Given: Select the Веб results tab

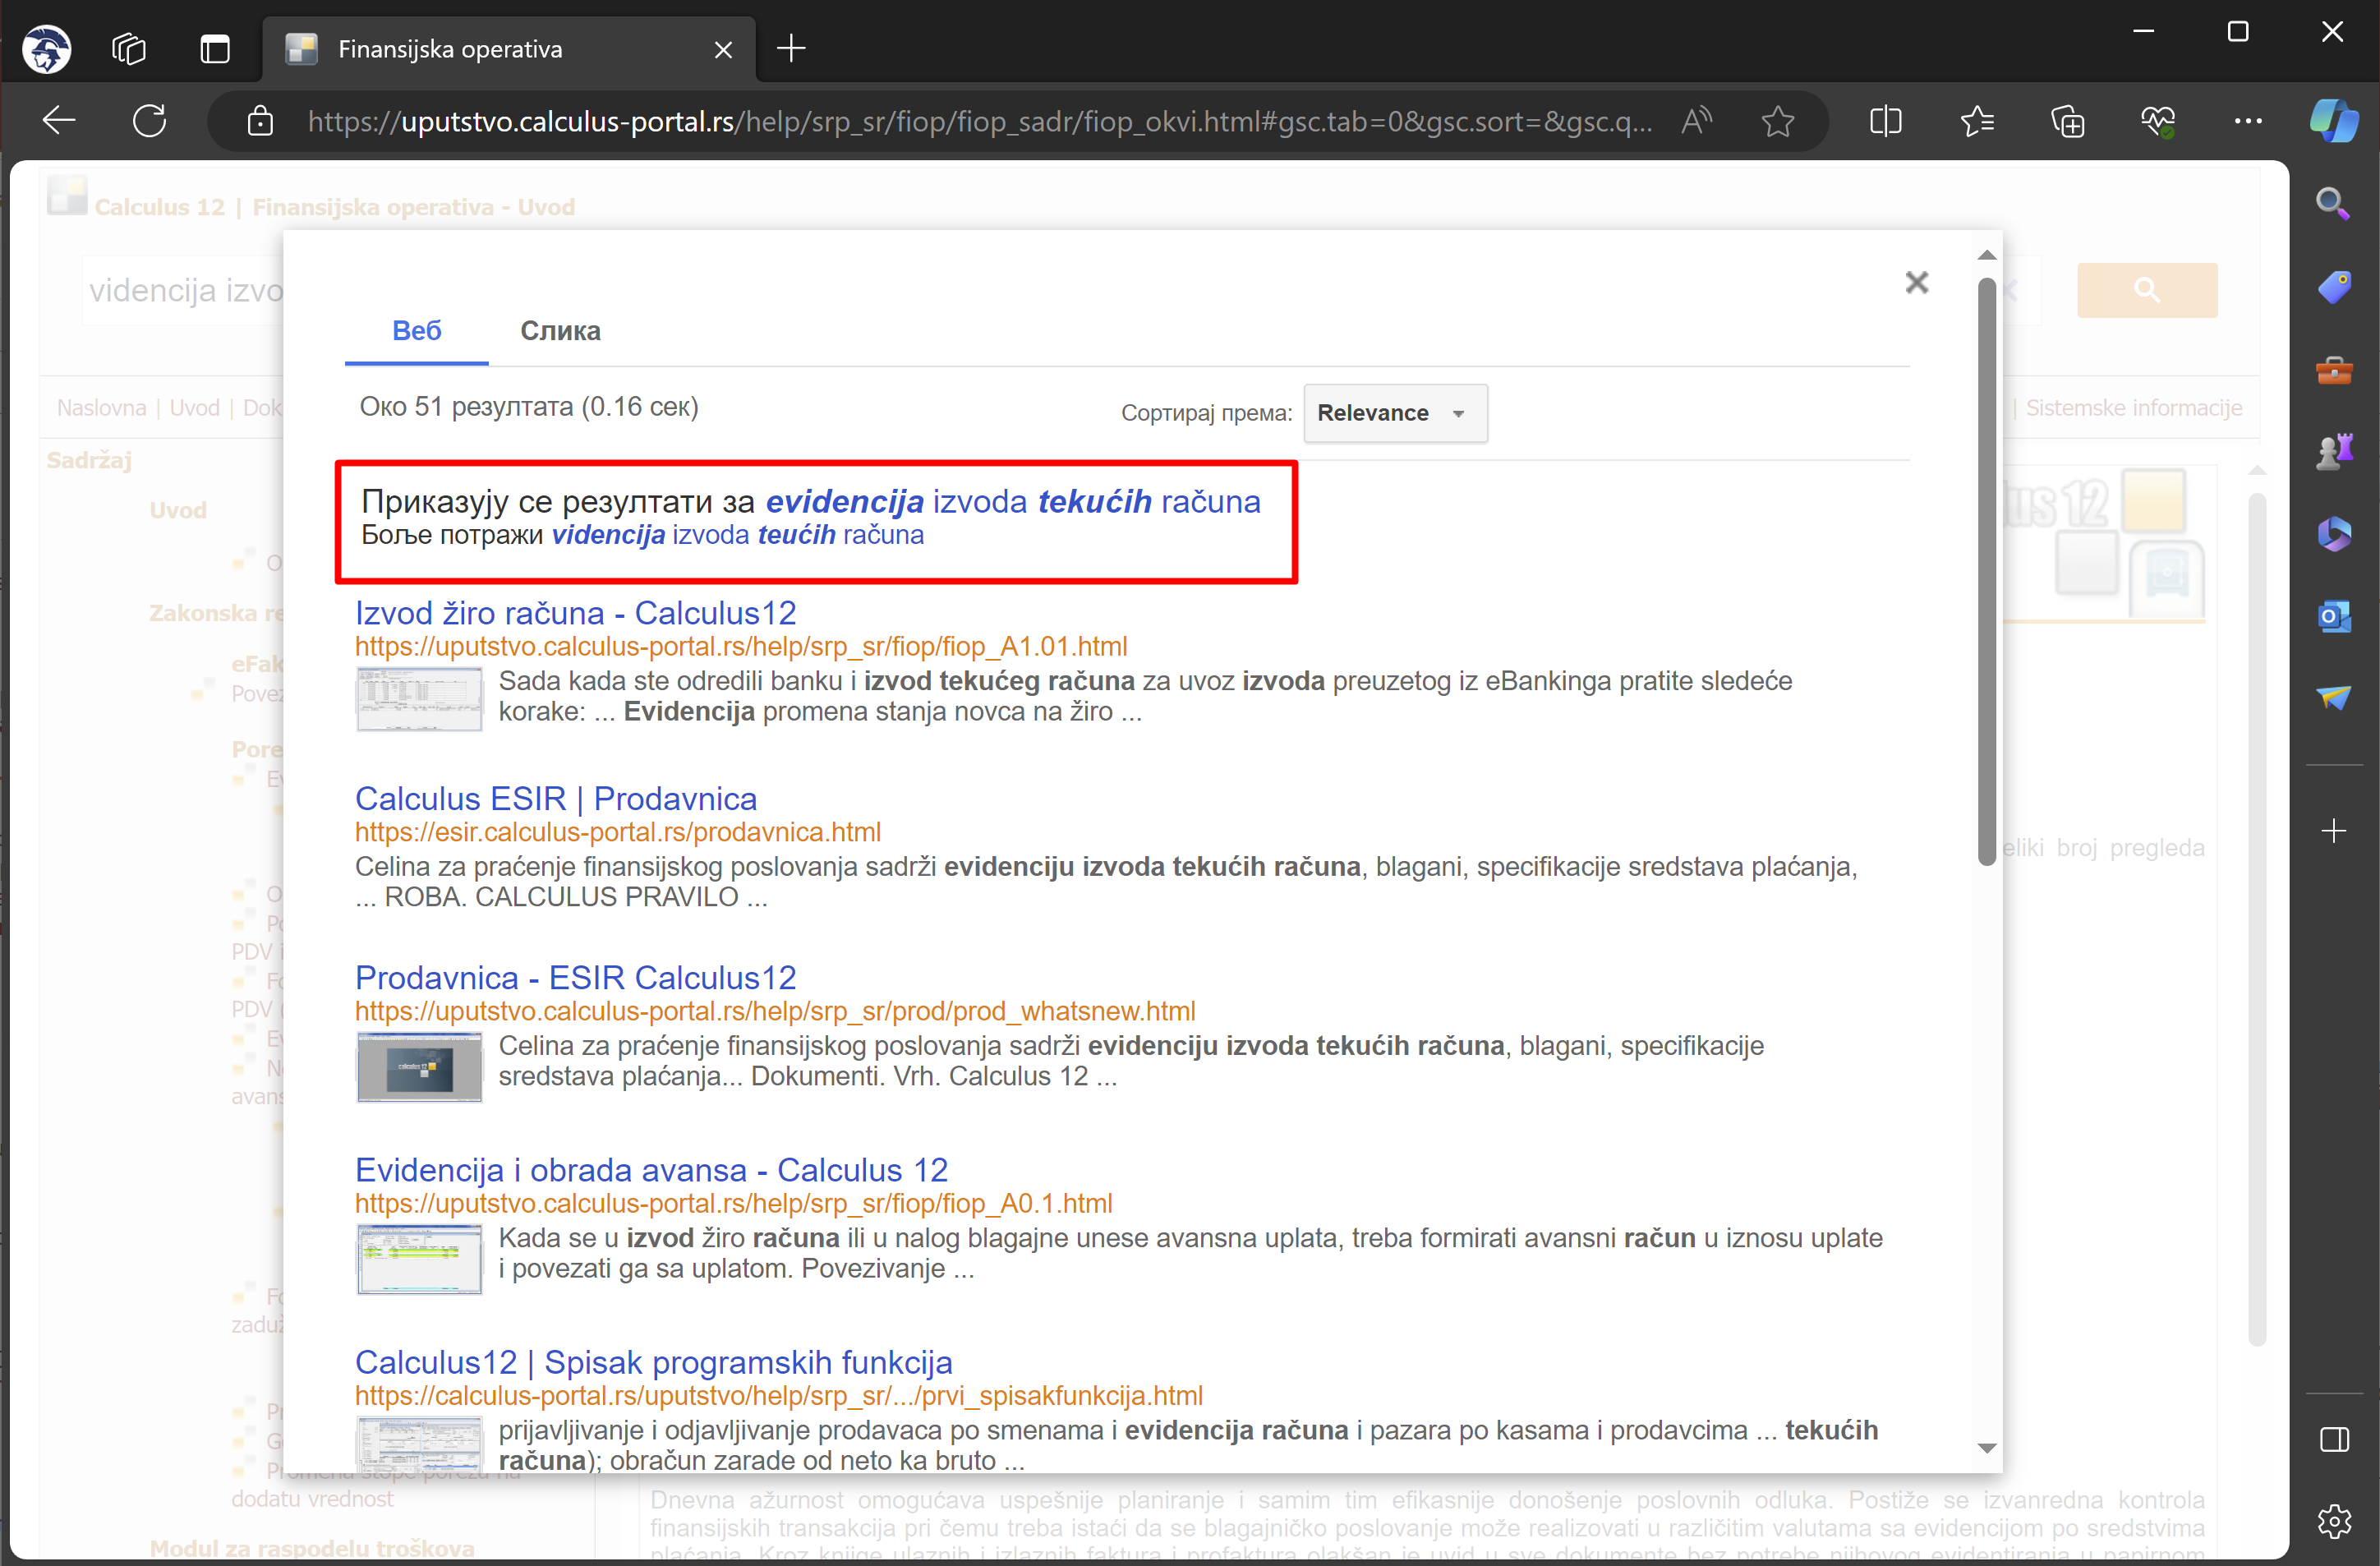Looking at the screenshot, I should coord(416,331).
